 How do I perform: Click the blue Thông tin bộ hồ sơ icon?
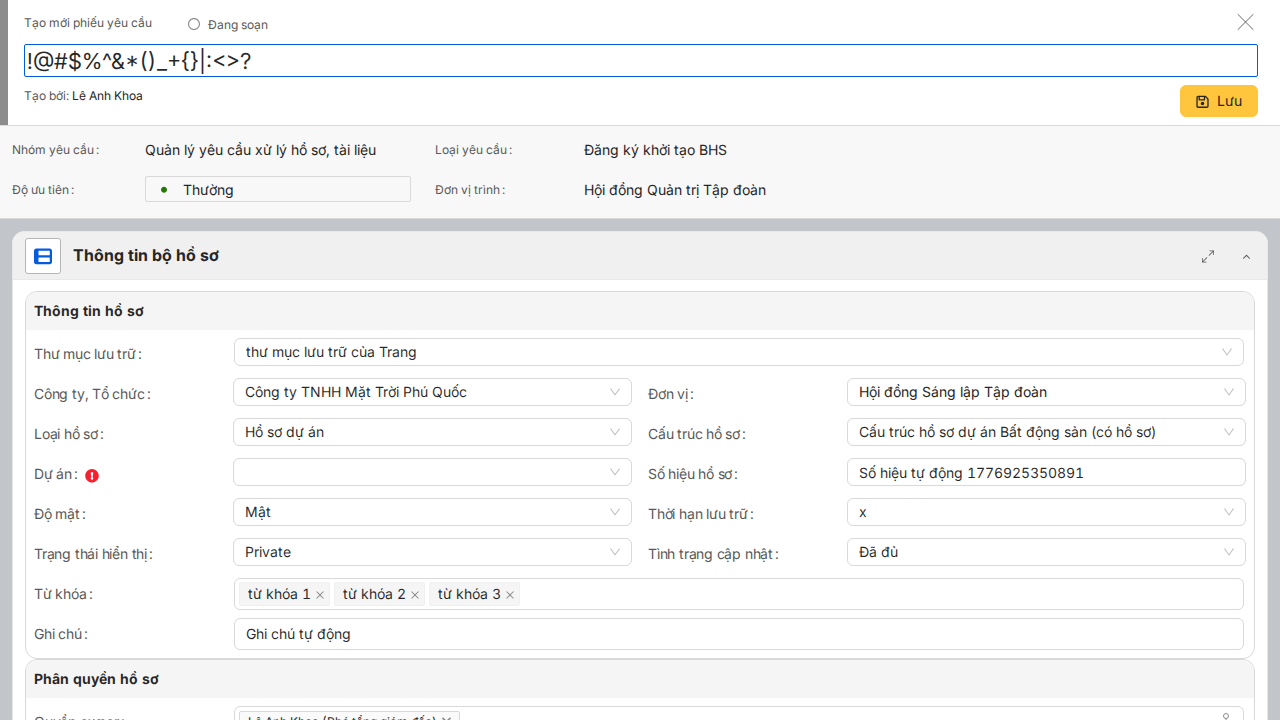(x=43, y=256)
